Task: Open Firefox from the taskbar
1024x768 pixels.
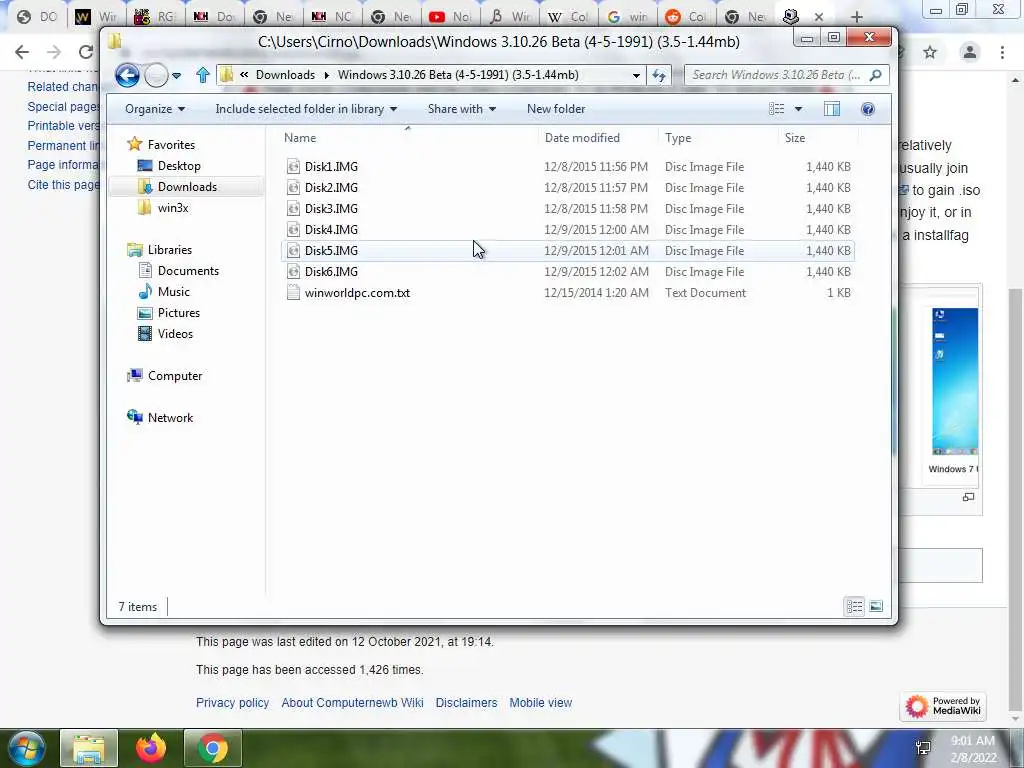Action: coord(151,748)
